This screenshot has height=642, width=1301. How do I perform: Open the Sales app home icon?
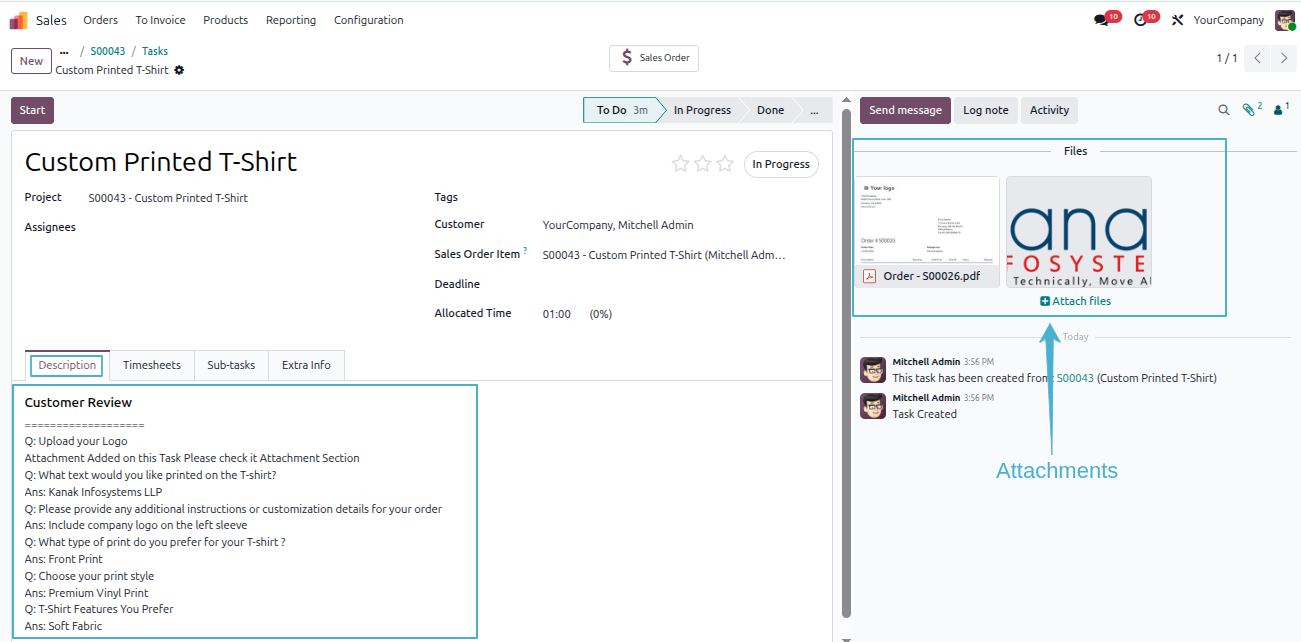[19, 20]
